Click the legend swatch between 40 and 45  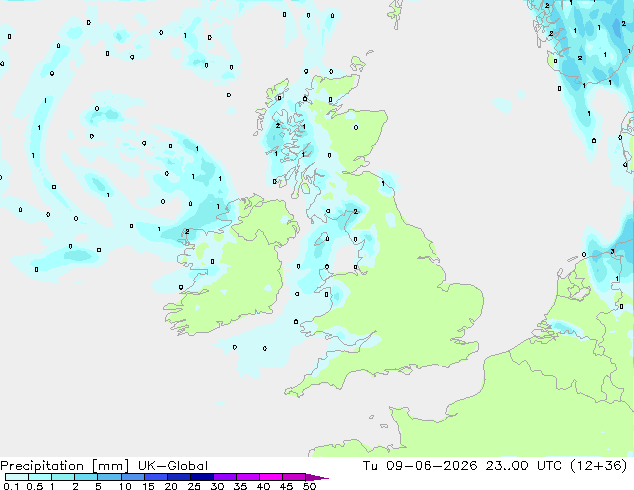(x=271, y=477)
